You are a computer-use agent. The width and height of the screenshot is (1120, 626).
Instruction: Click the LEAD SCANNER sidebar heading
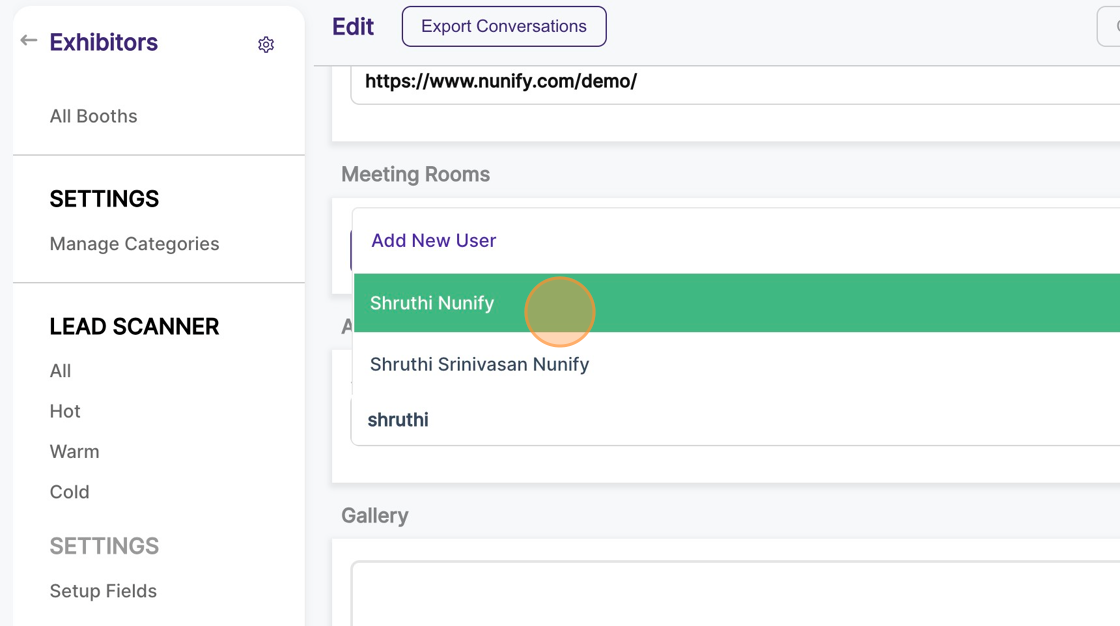tap(135, 327)
